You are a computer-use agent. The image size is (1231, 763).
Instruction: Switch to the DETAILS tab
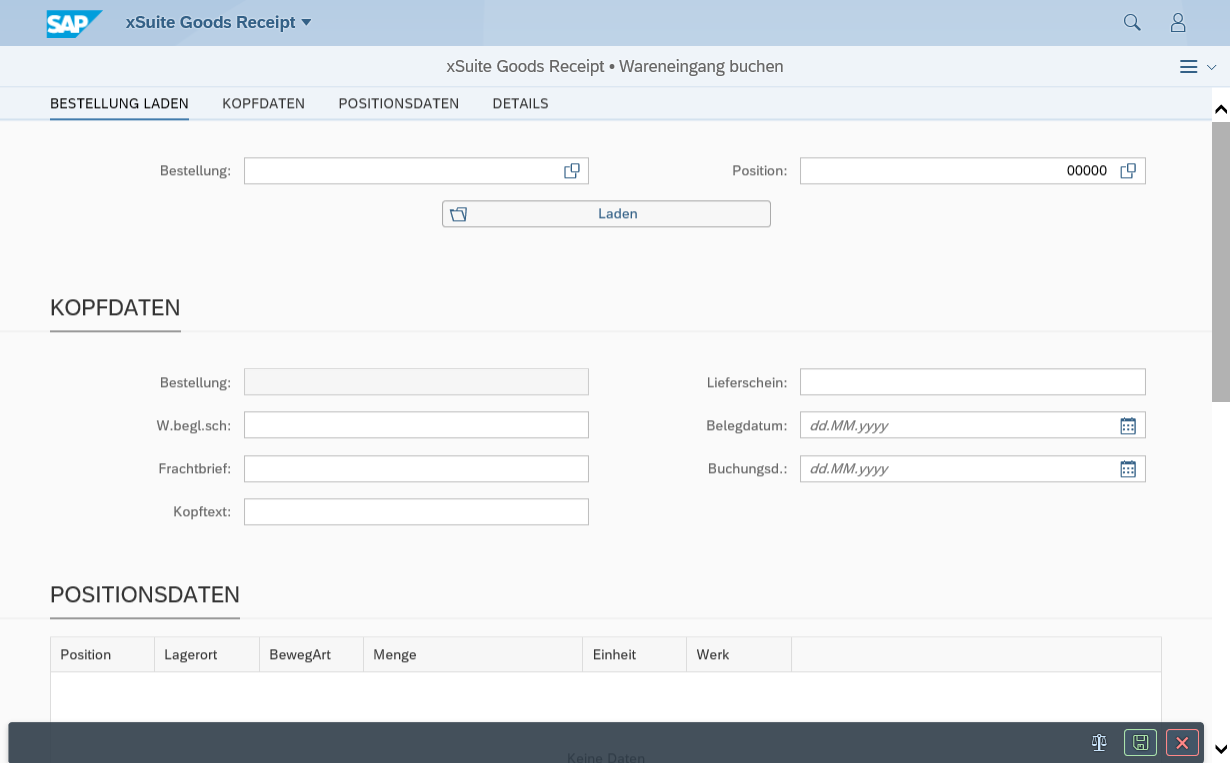coord(520,103)
